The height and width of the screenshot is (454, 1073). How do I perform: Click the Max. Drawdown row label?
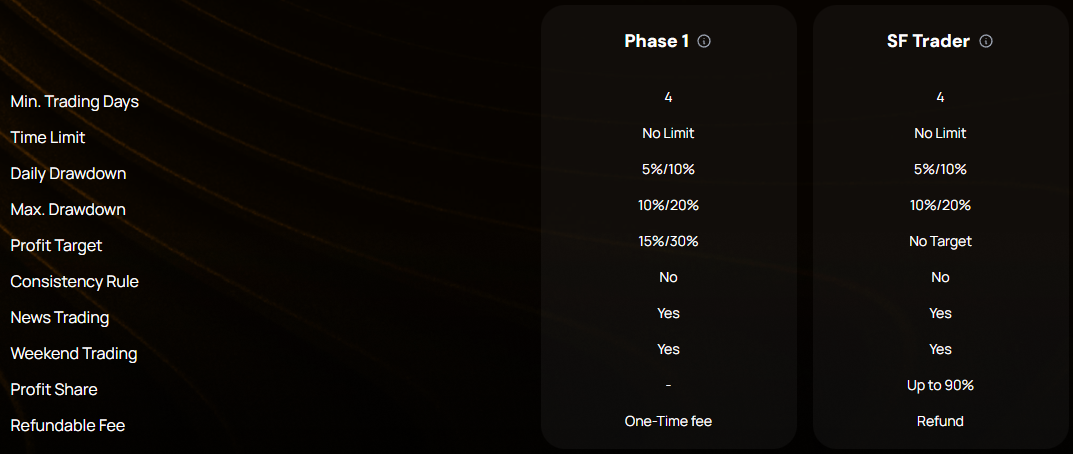point(68,210)
